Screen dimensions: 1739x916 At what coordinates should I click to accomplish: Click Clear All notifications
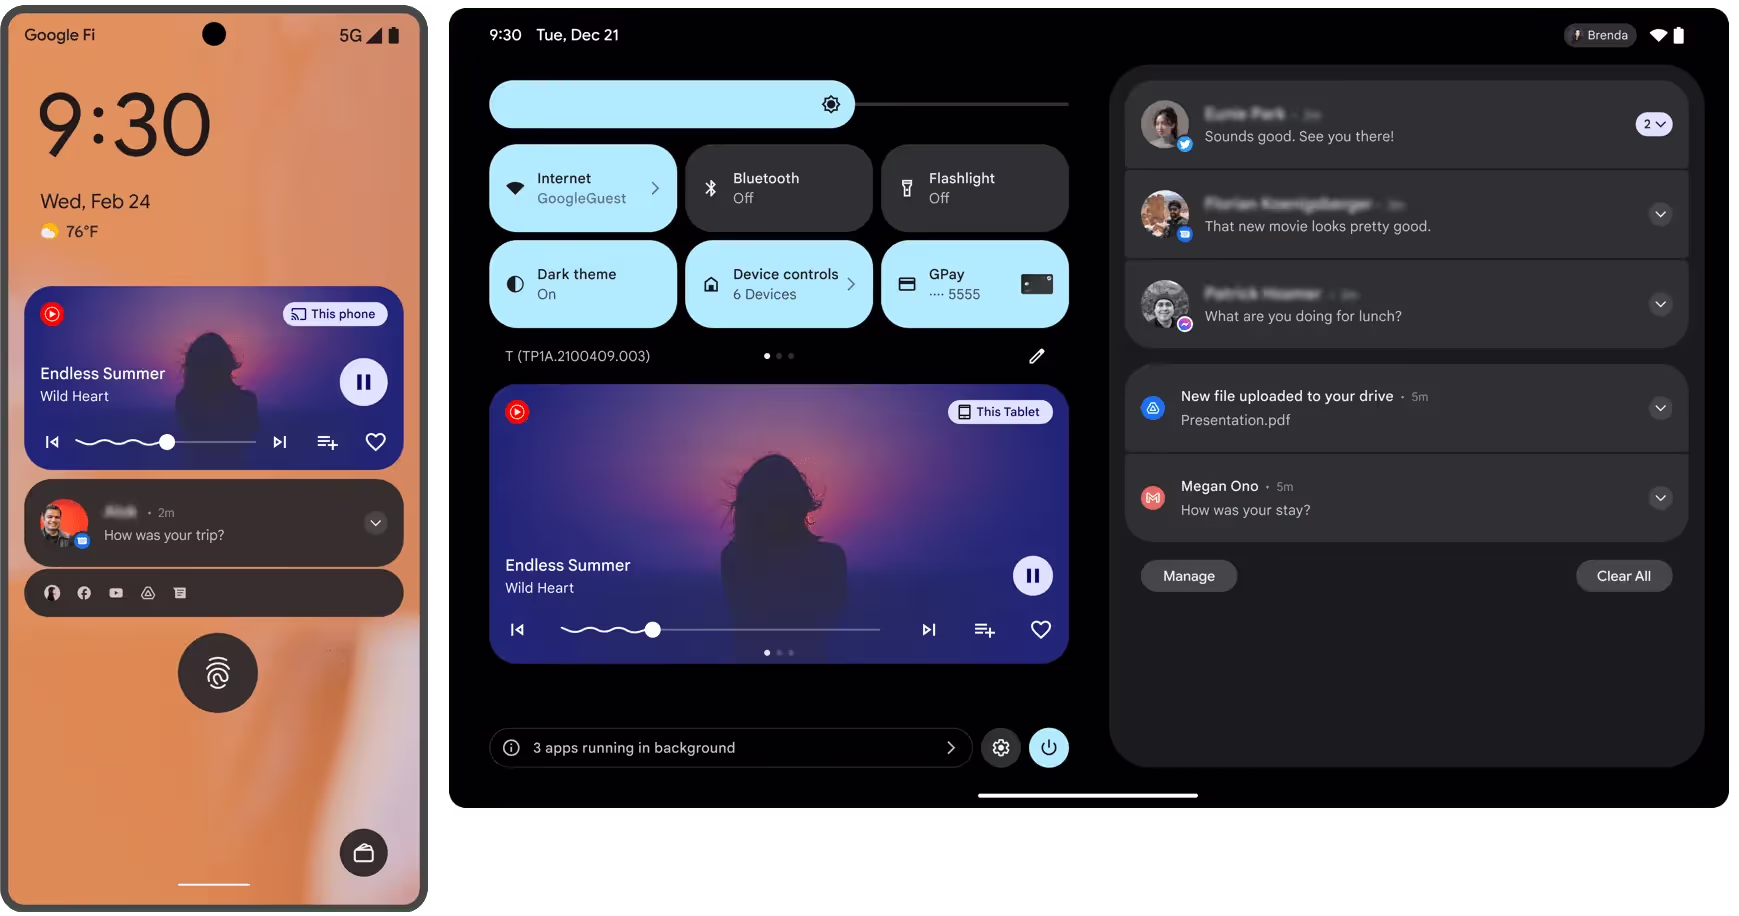pos(1624,576)
